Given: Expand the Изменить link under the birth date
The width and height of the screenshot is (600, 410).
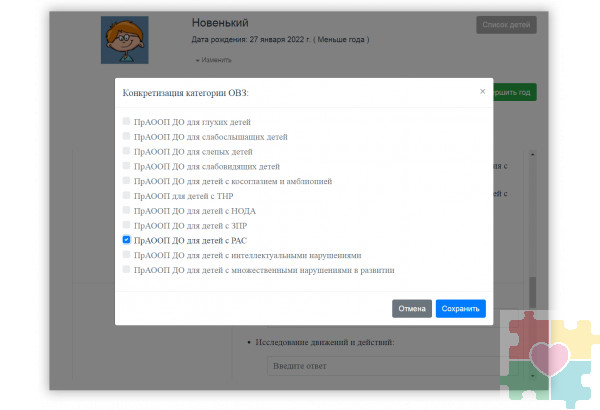Looking at the screenshot, I should 215,60.
